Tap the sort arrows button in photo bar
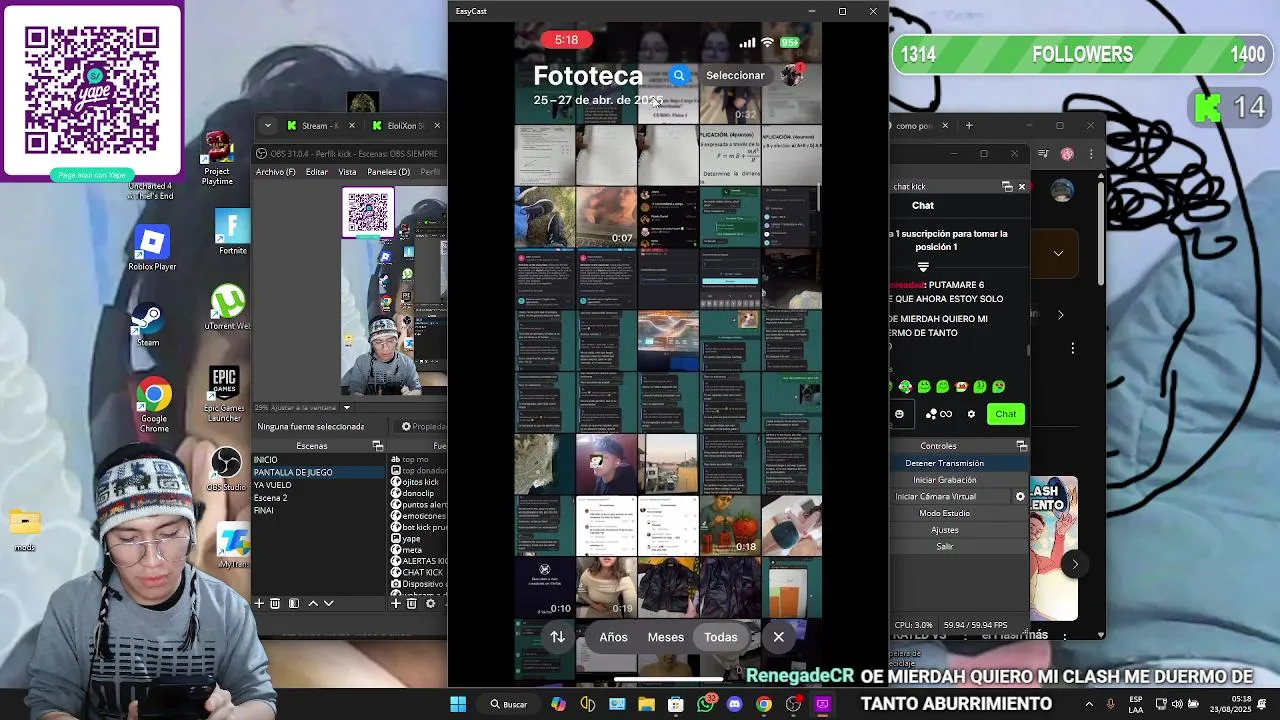The height and width of the screenshot is (720, 1280). click(x=558, y=637)
